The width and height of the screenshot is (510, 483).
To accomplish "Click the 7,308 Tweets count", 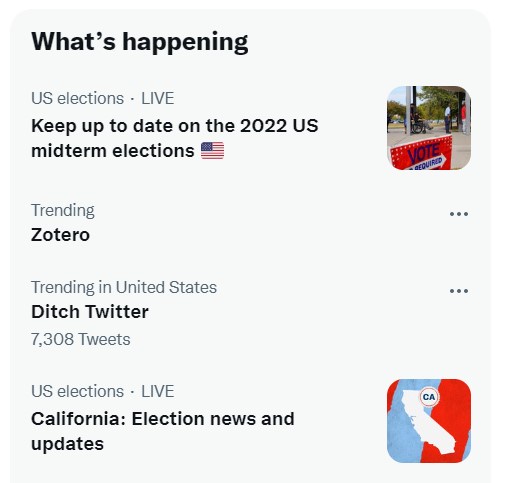I will [x=80, y=339].
